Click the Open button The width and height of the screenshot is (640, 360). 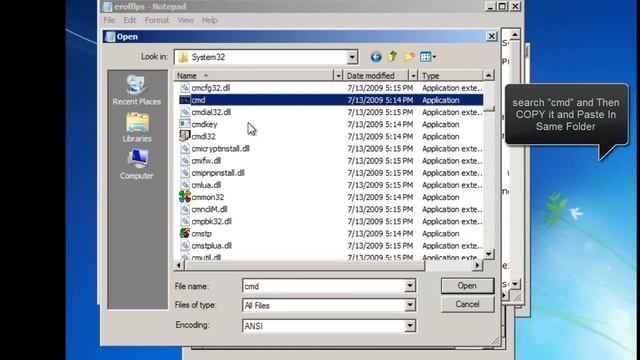467,286
